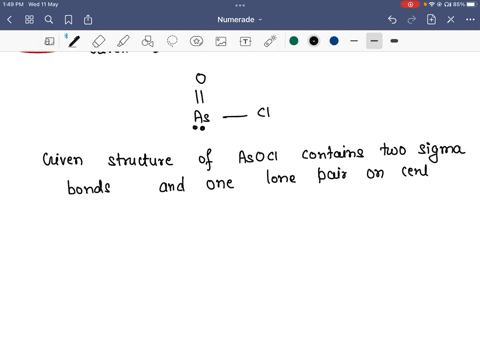
Task: Select the Pen tool
Action: click(74, 41)
